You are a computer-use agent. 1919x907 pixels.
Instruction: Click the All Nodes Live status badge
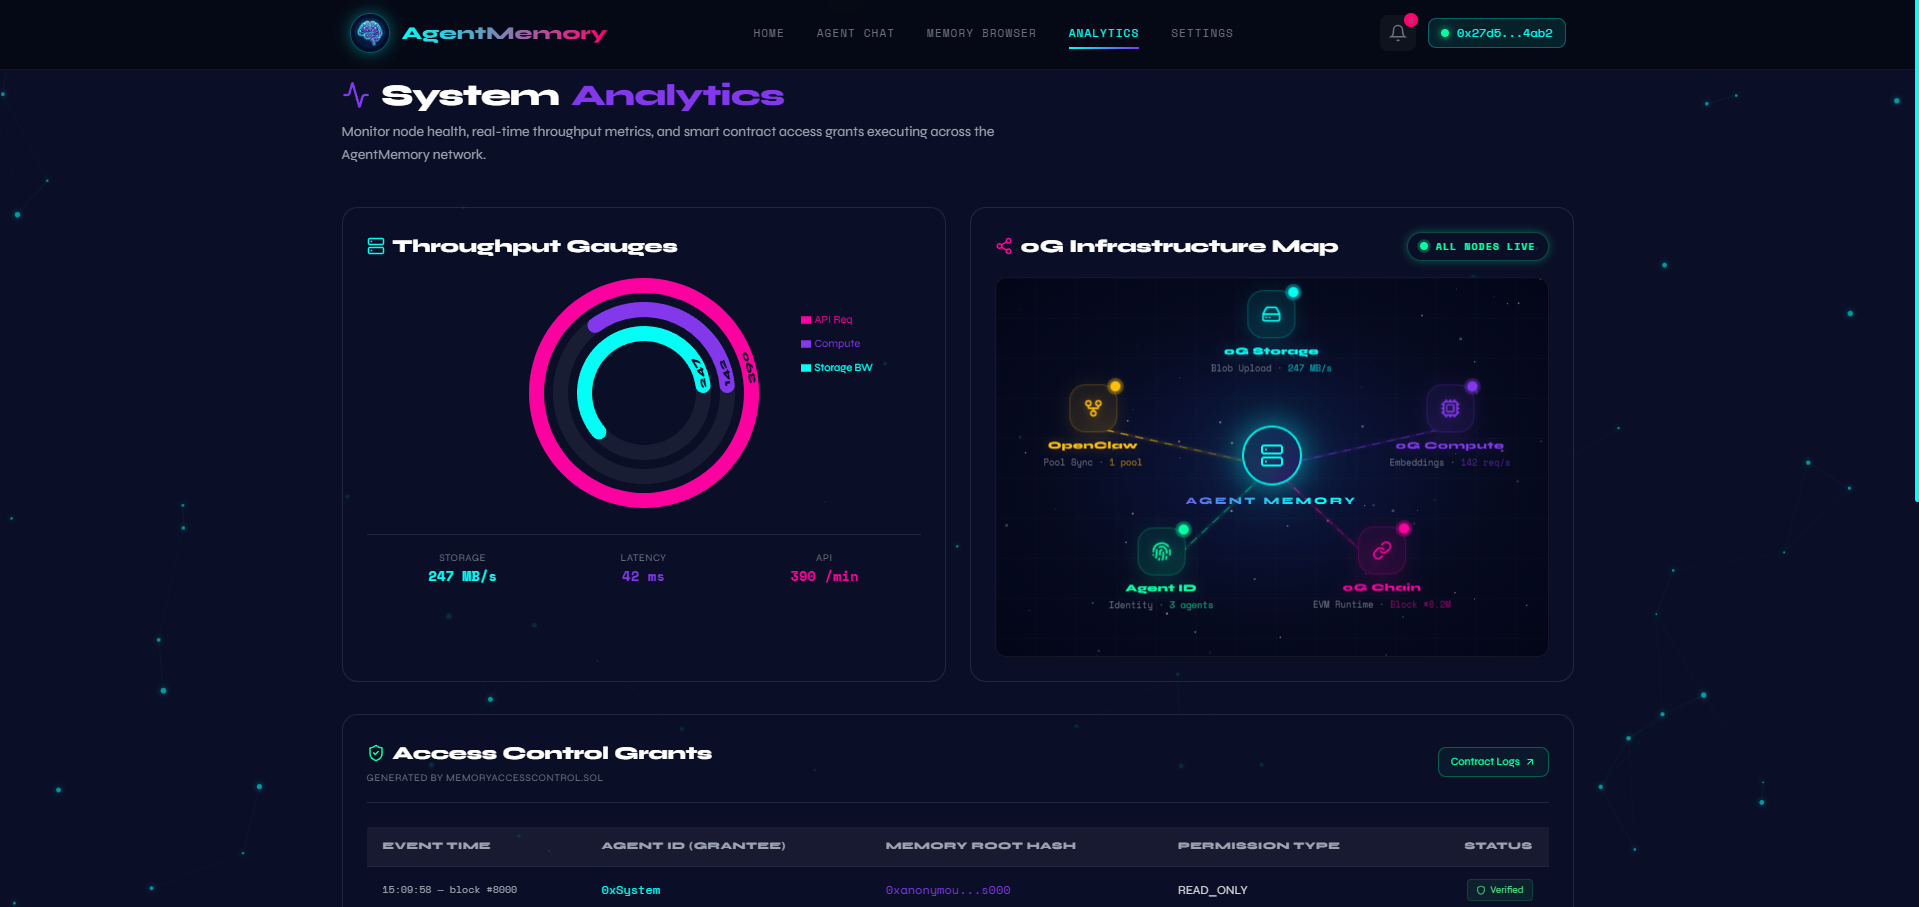coord(1478,247)
